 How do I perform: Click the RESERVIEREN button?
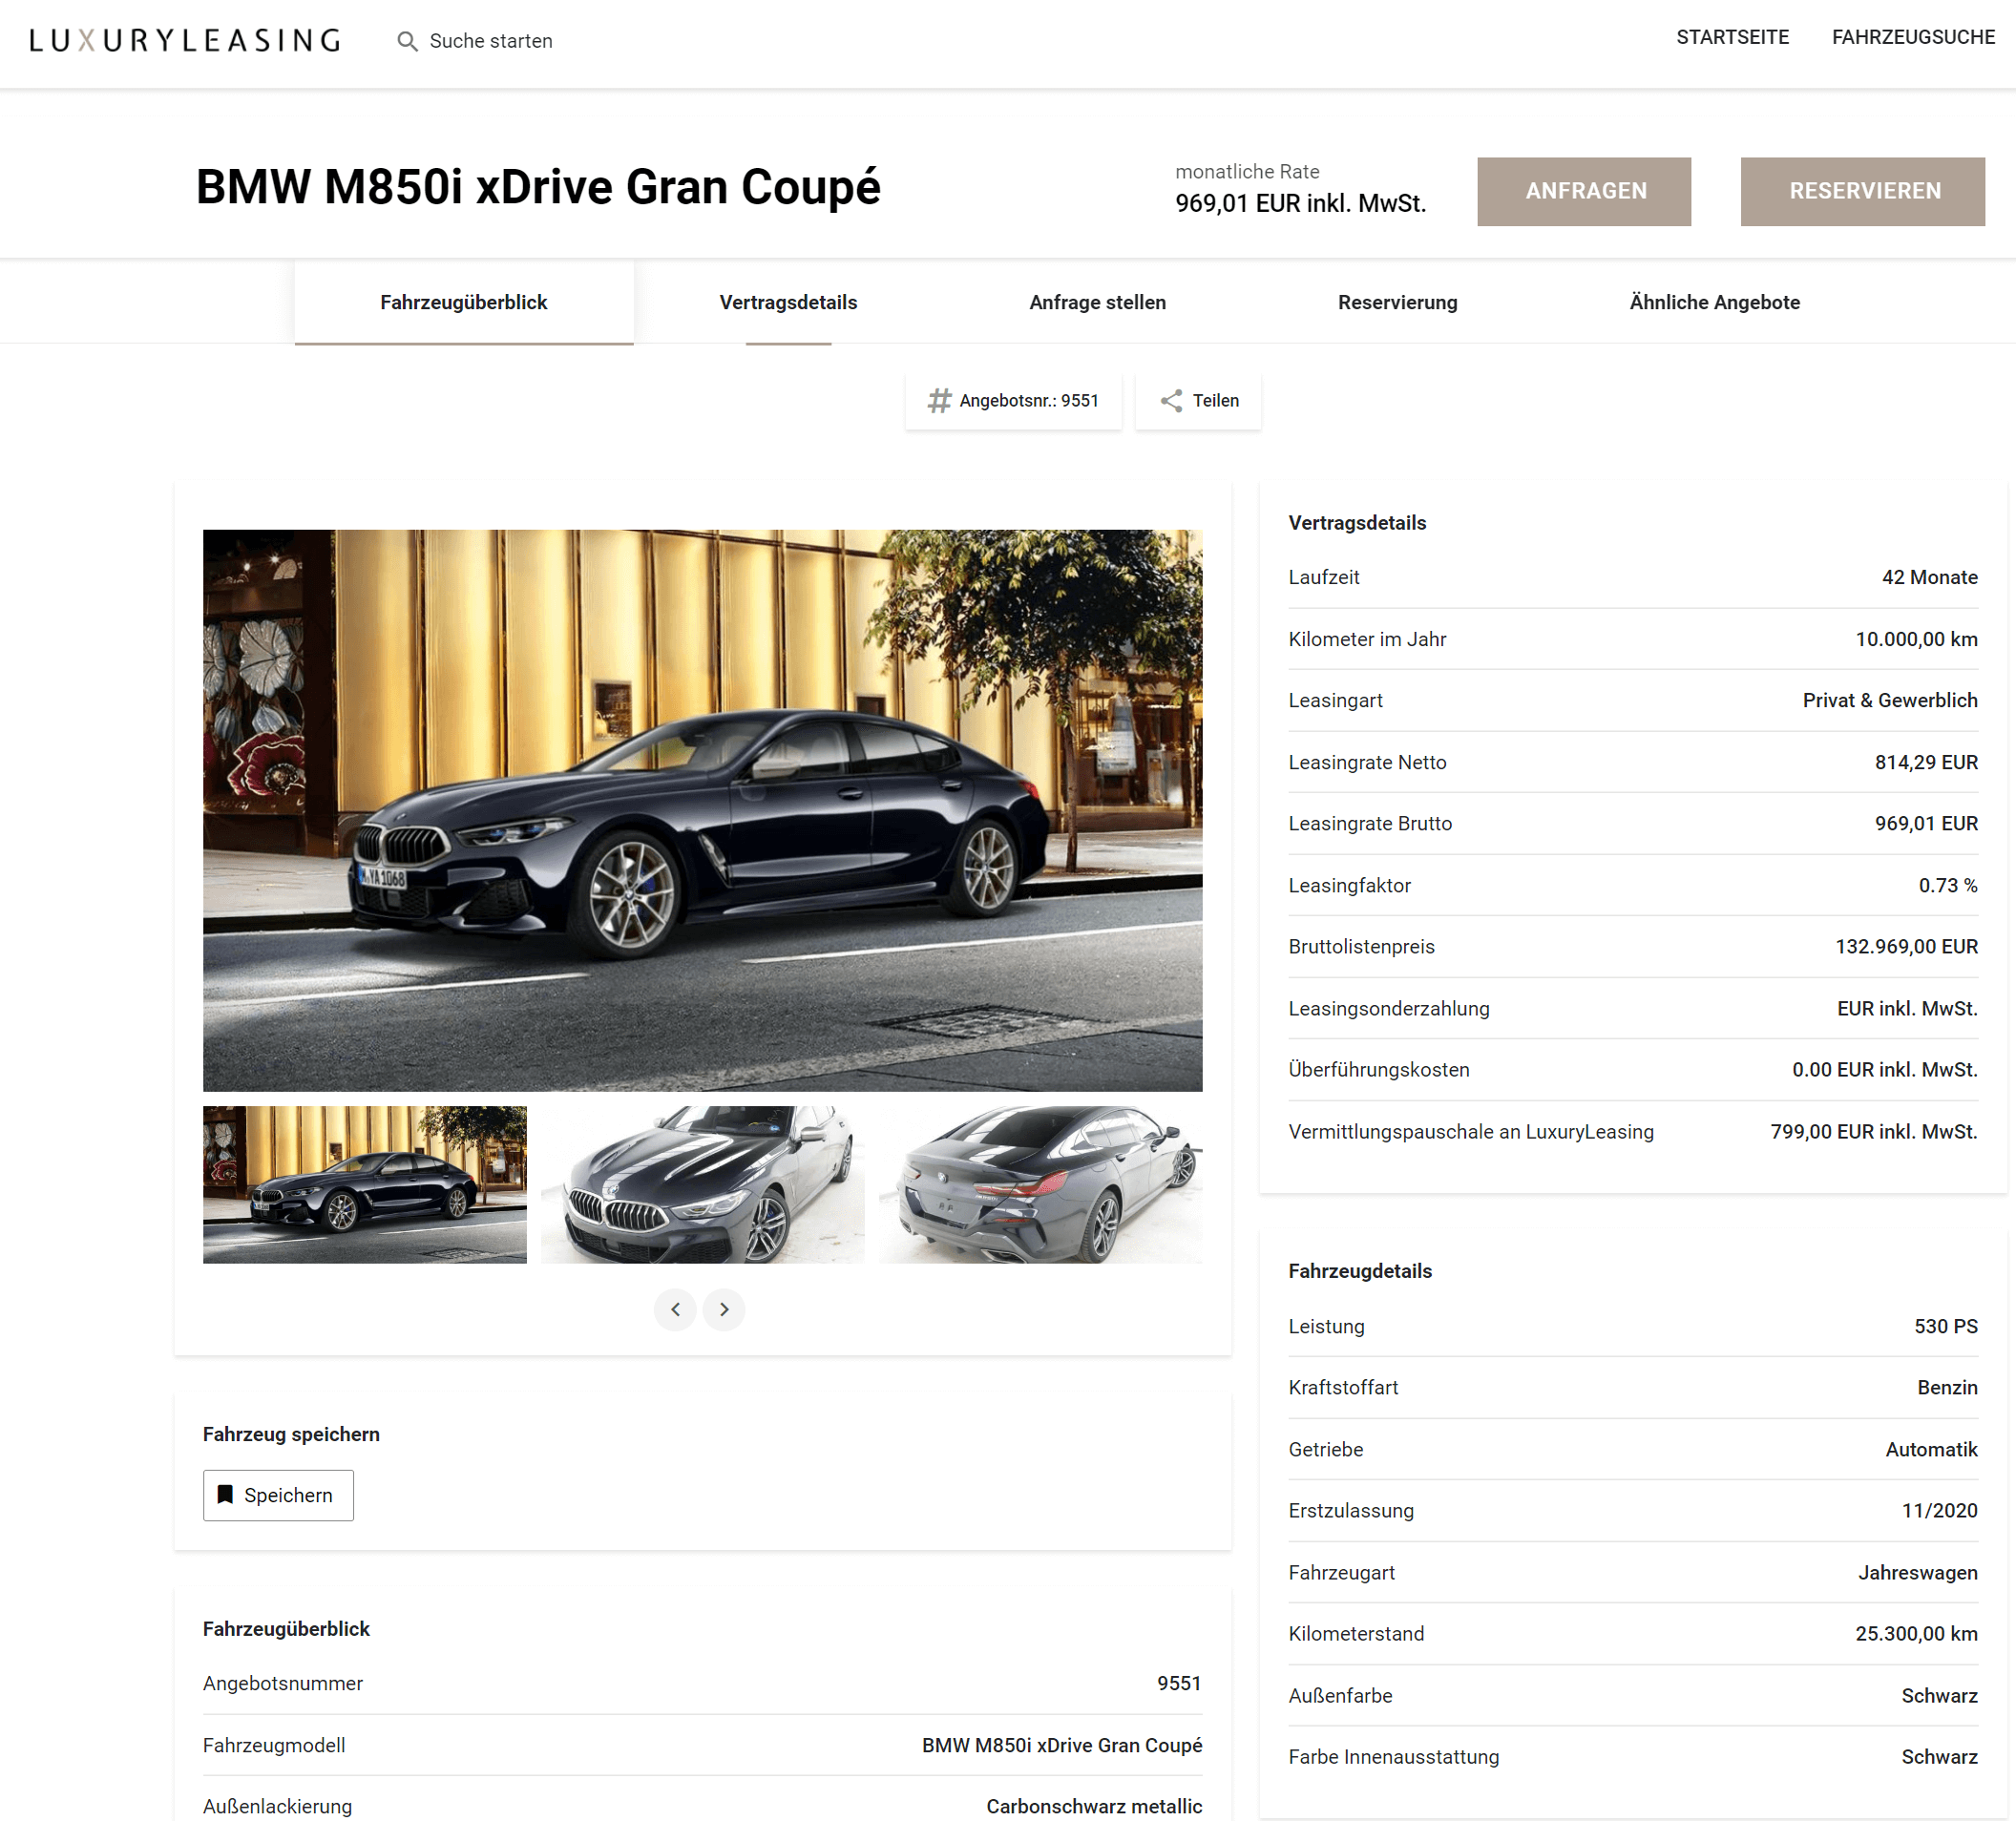point(1862,191)
